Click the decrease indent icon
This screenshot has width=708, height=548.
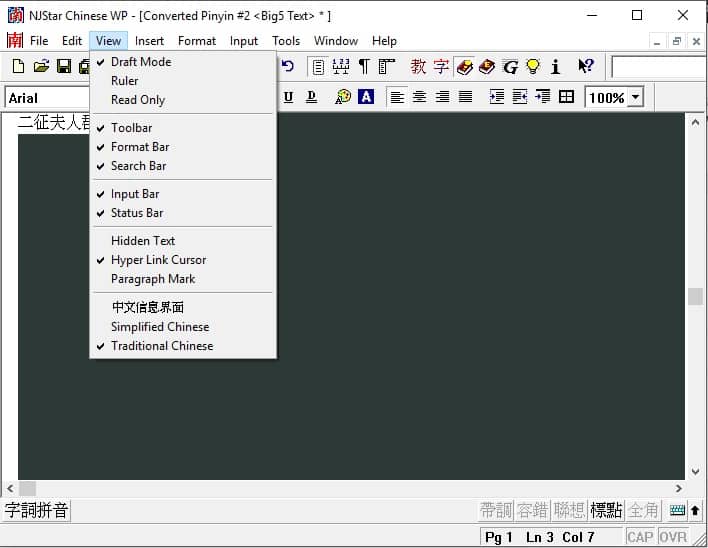pos(520,97)
